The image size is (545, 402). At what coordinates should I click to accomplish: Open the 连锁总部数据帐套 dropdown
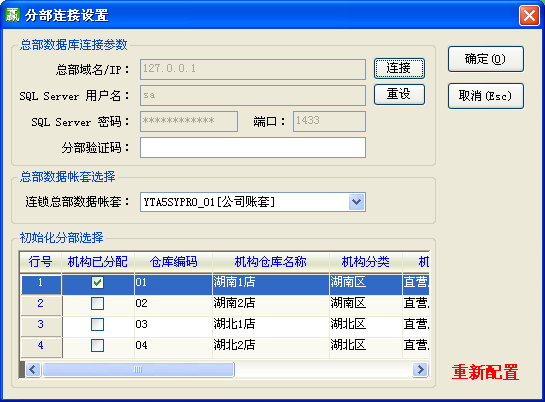point(356,202)
